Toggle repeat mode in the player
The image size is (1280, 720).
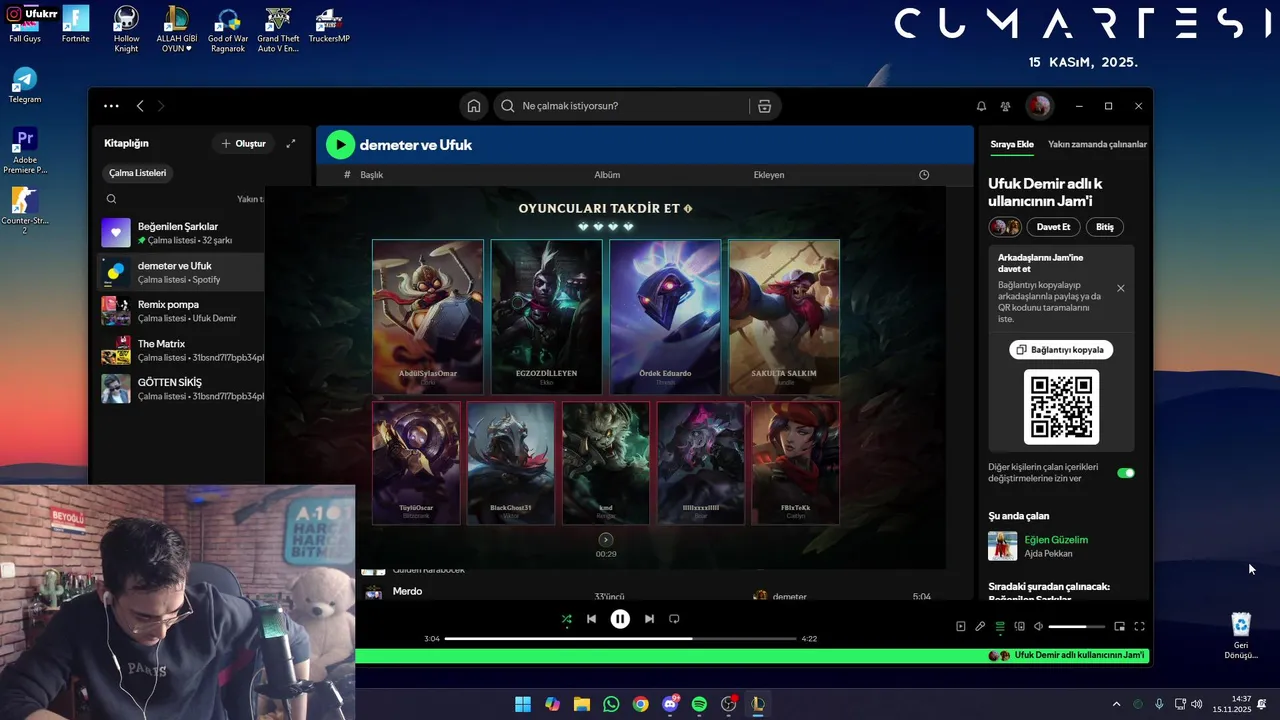pyautogui.click(x=674, y=619)
